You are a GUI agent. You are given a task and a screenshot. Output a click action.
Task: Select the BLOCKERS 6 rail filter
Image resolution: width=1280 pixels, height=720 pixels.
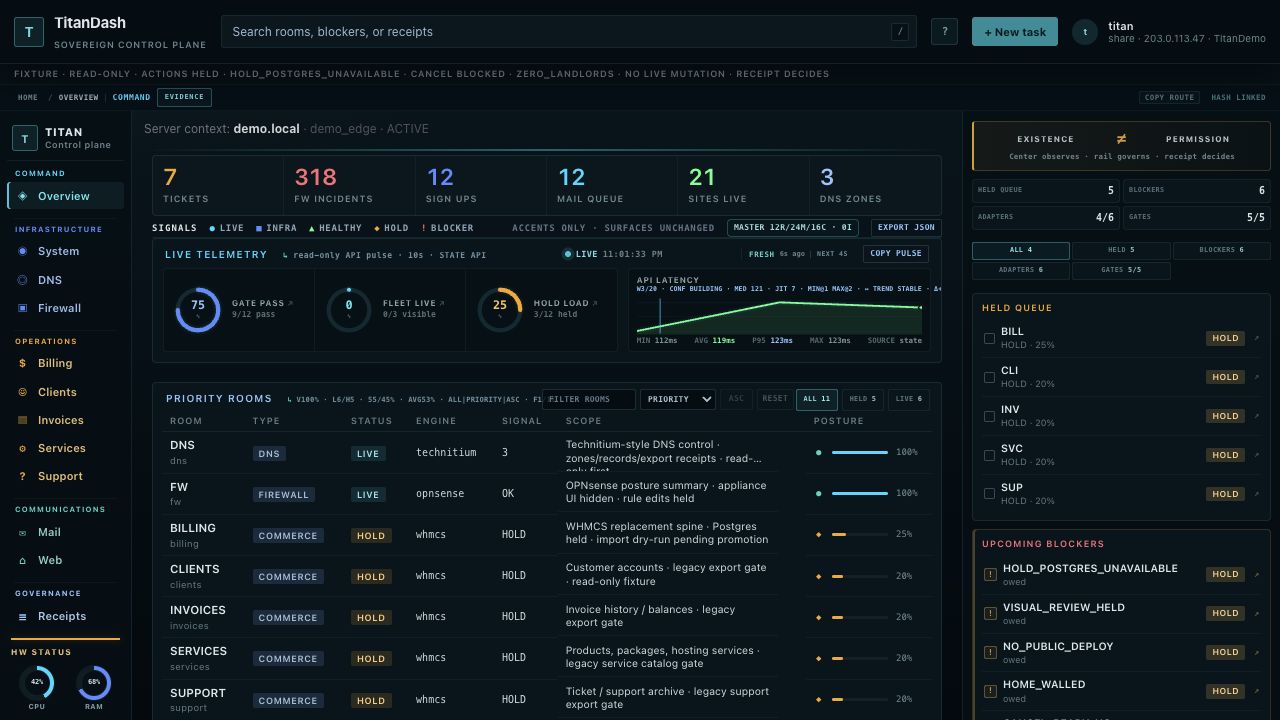pos(1221,250)
